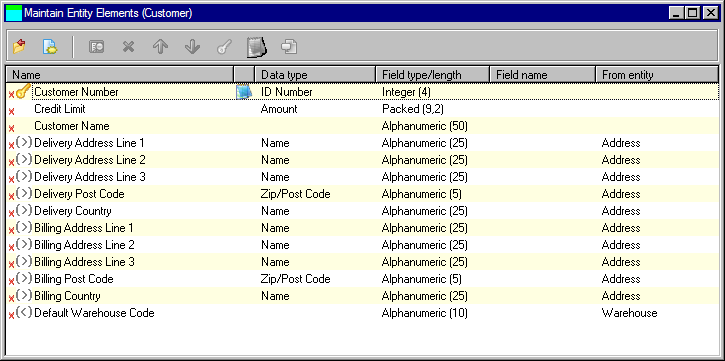
Task: Click the ID Number data type cell
Action: (x=287, y=92)
